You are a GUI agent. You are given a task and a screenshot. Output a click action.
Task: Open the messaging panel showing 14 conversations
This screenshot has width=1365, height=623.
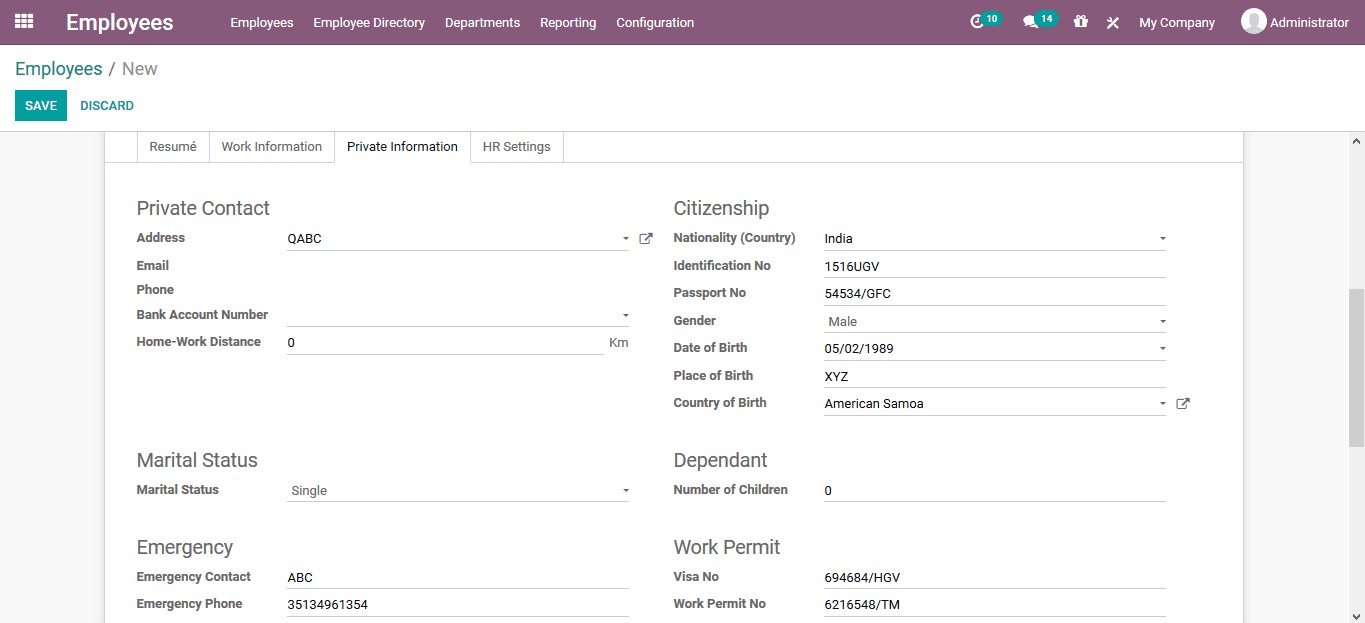pos(1037,20)
